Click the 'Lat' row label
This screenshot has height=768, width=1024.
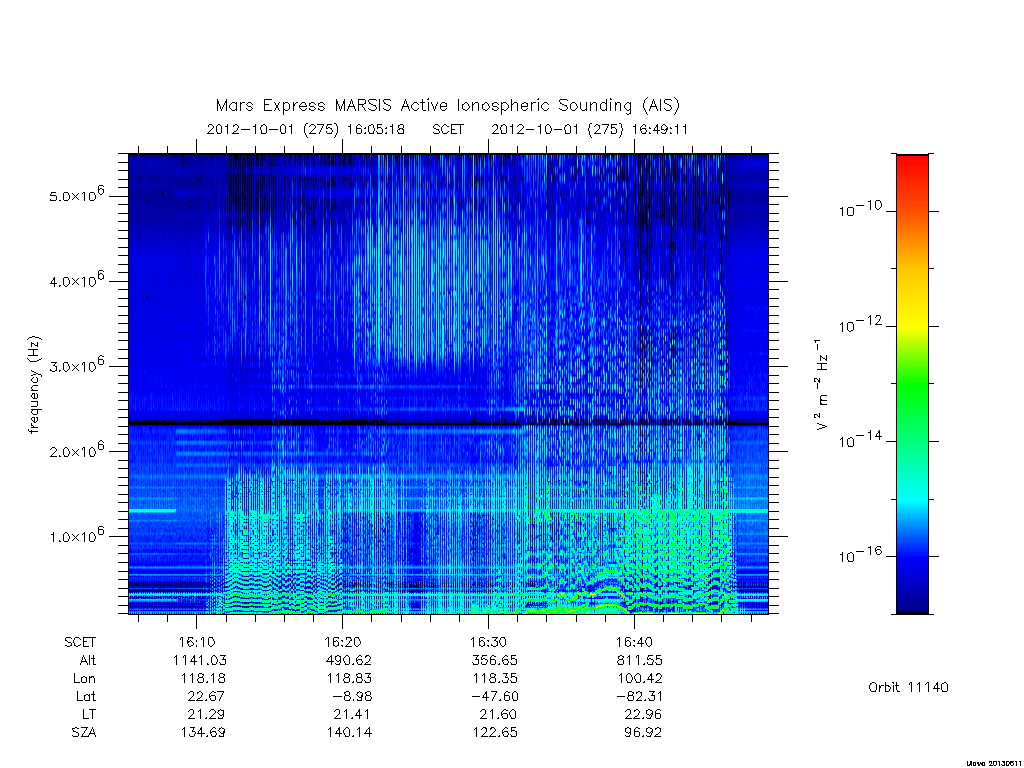86,697
